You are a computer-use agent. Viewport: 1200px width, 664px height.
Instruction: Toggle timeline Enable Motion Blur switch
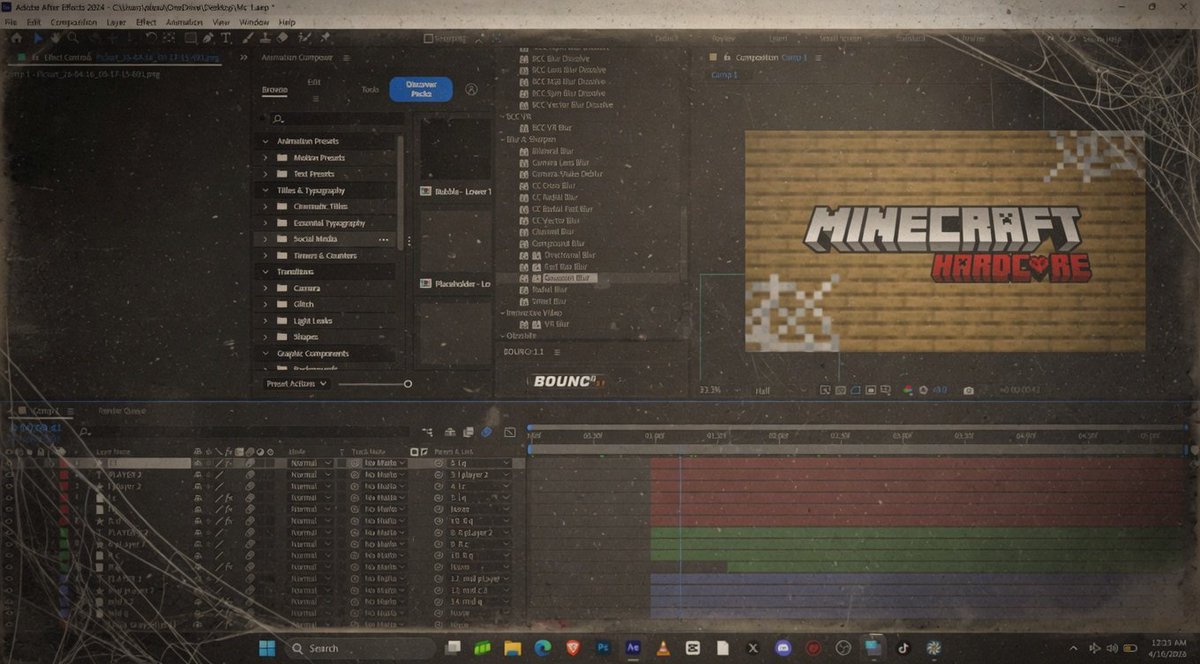487,432
